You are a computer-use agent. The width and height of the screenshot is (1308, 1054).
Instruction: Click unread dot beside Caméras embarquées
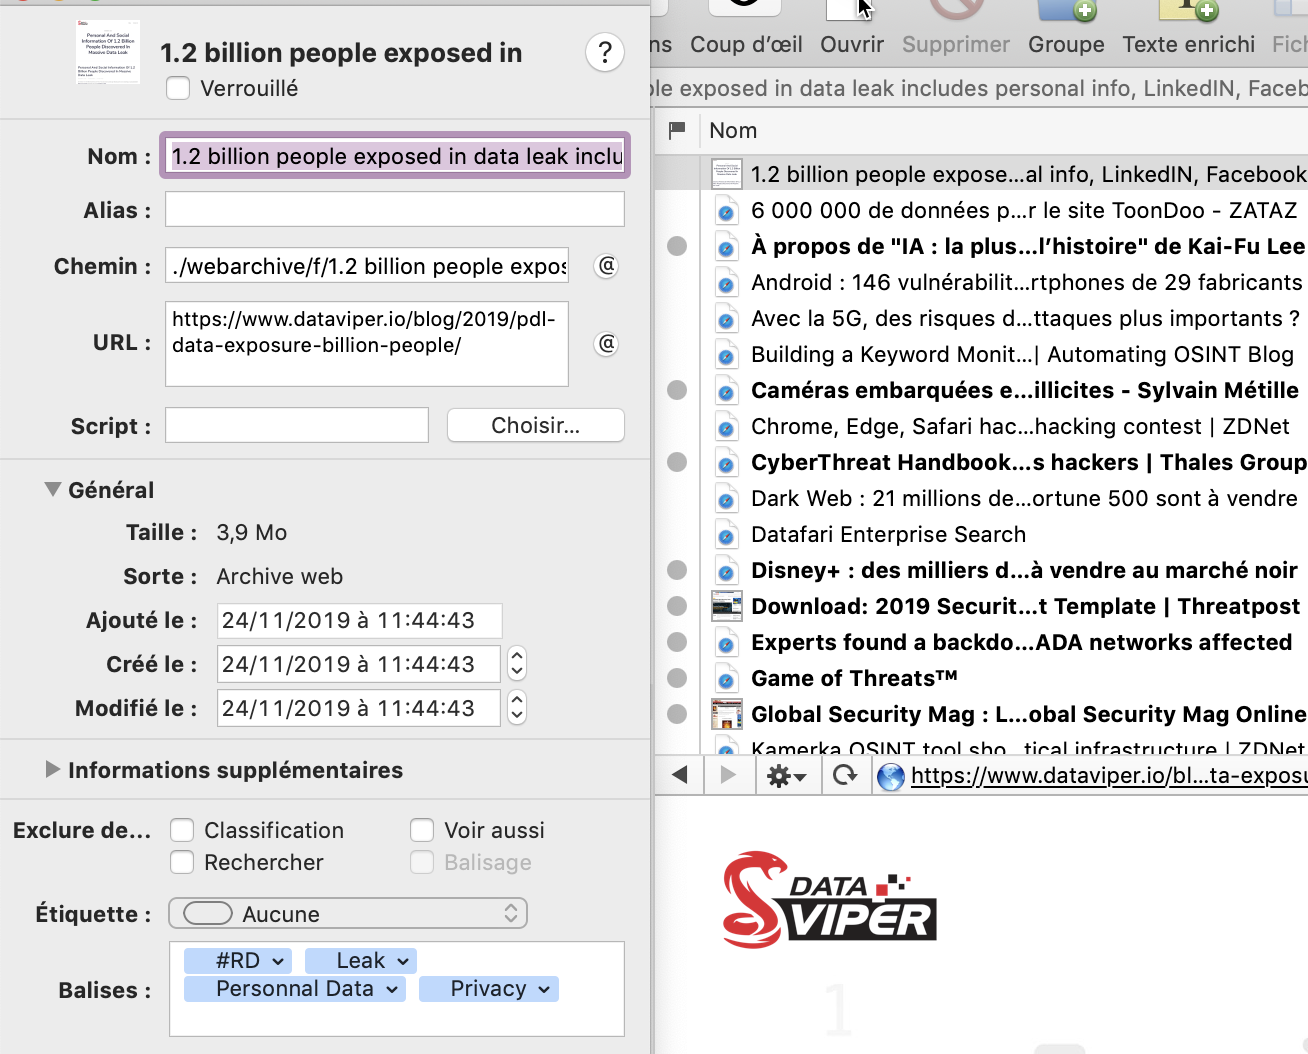point(677,390)
